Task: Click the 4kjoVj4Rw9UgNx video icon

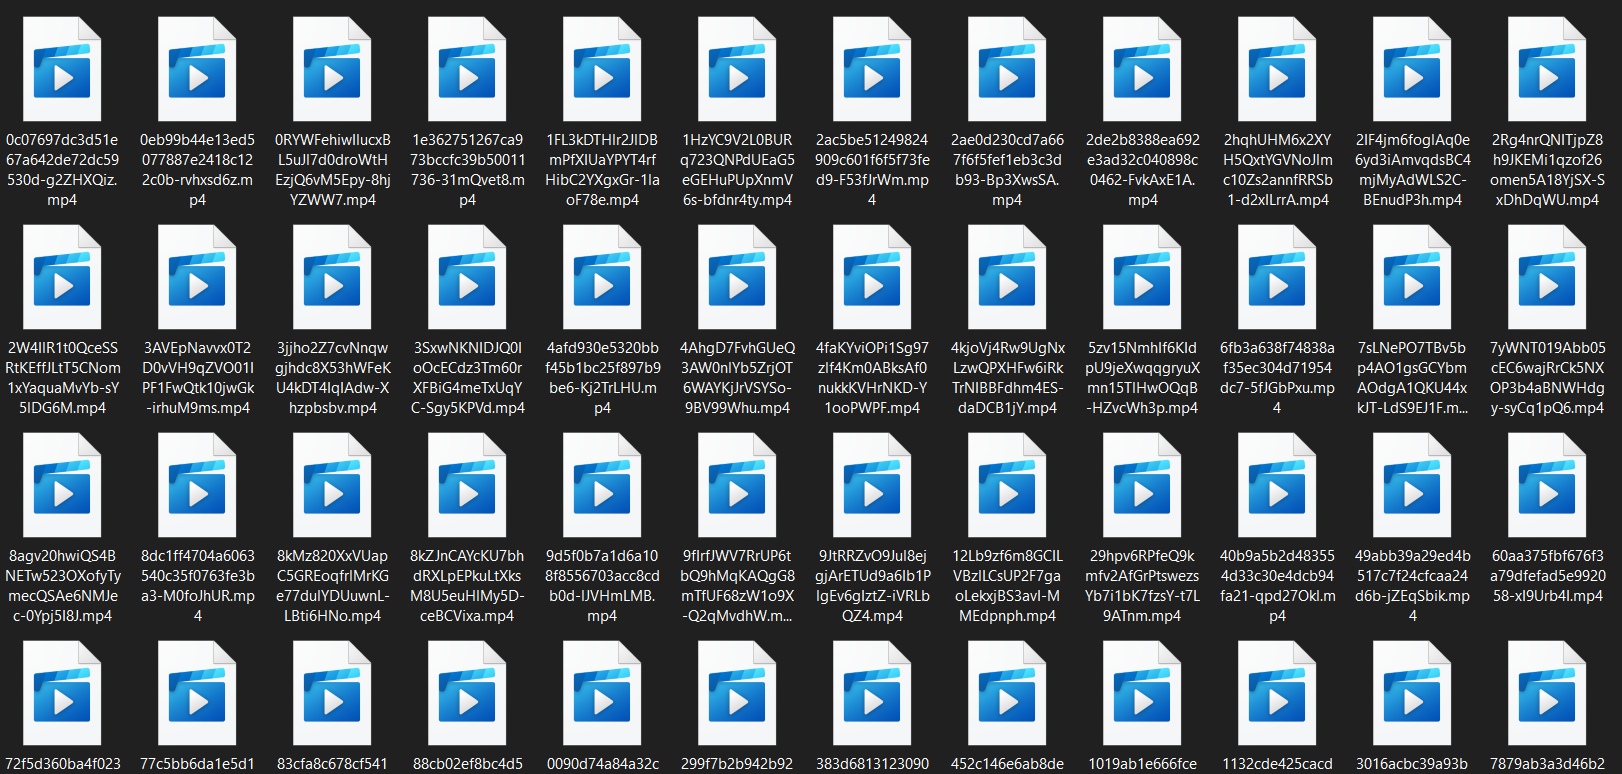Action: click(1007, 278)
